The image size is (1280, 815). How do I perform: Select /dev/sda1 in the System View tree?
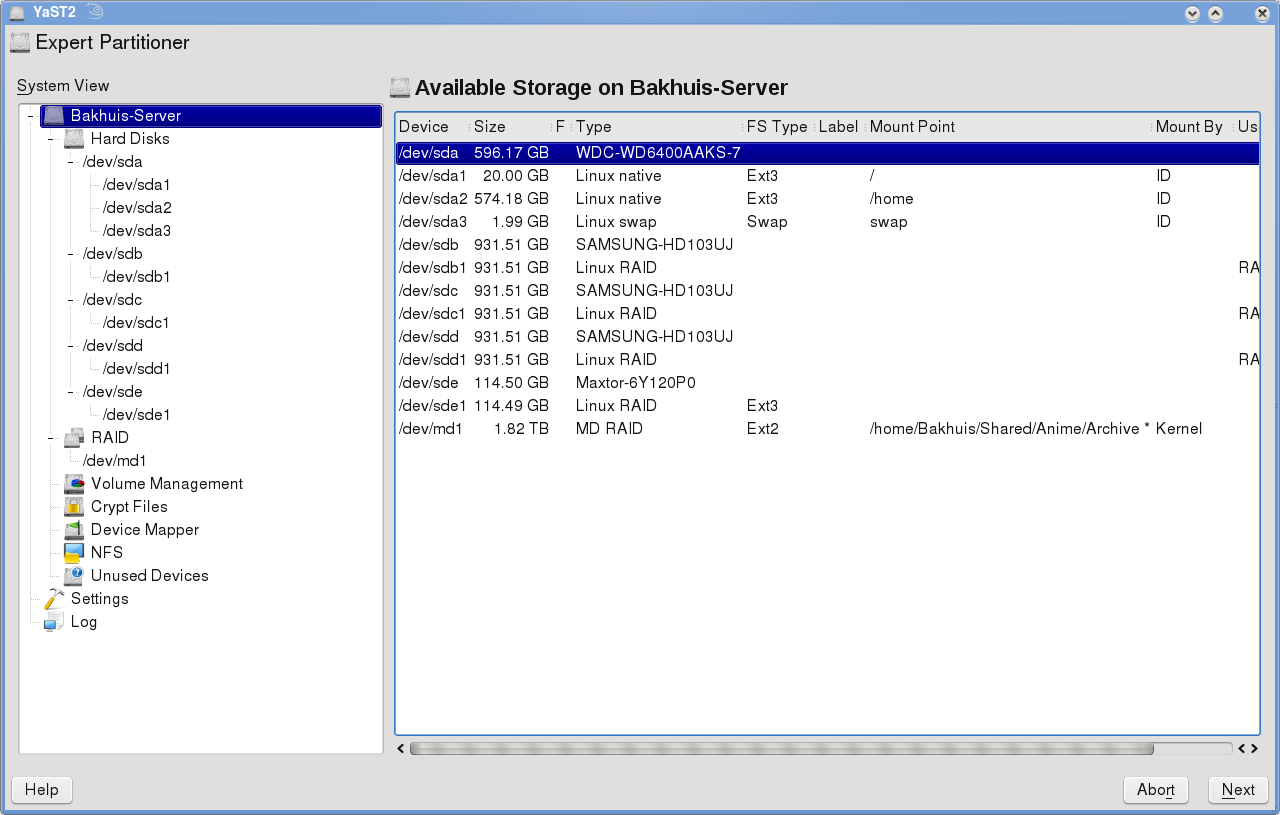(x=137, y=185)
